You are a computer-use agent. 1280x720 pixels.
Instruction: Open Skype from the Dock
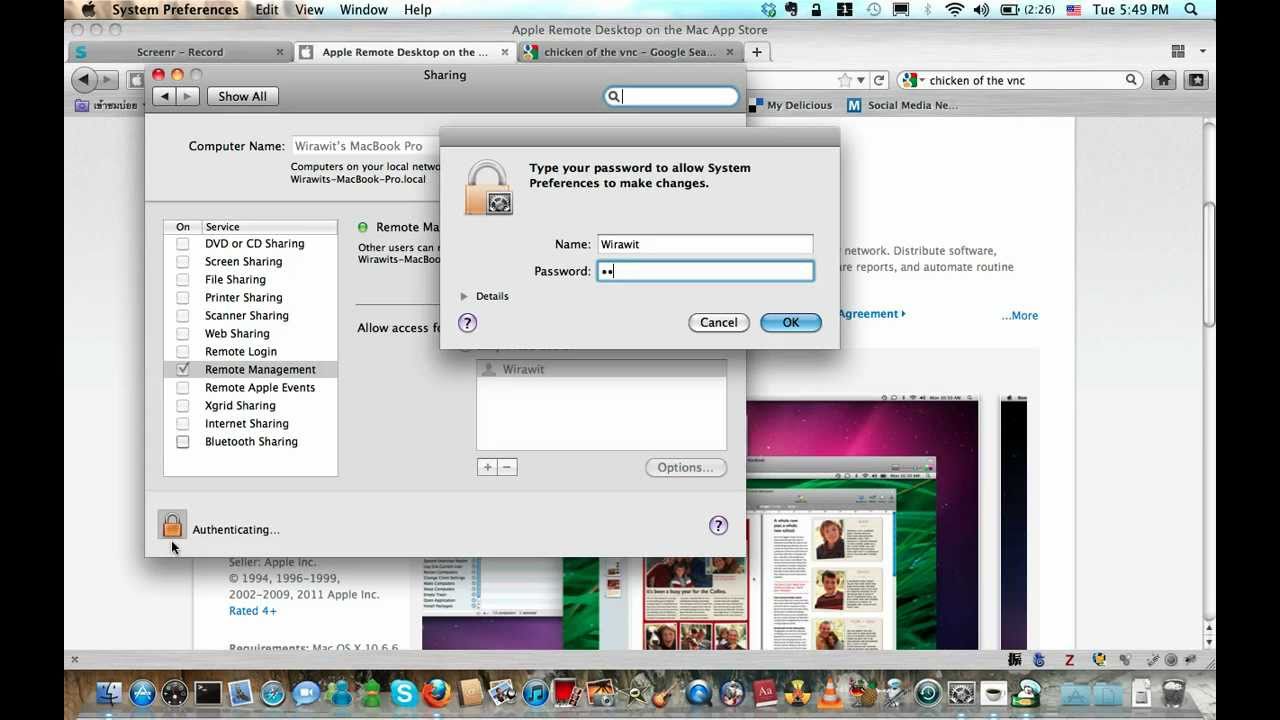click(404, 692)
